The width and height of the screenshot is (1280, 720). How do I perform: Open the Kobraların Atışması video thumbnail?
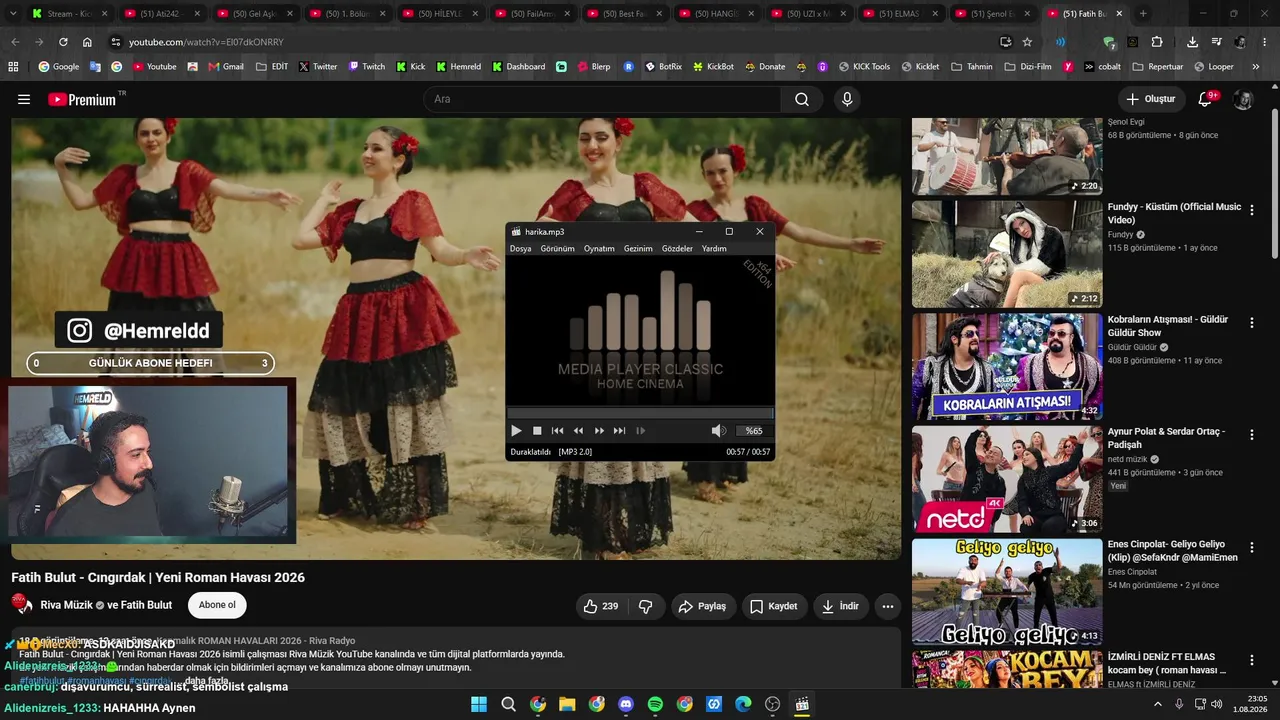[x=1007, y=367]
